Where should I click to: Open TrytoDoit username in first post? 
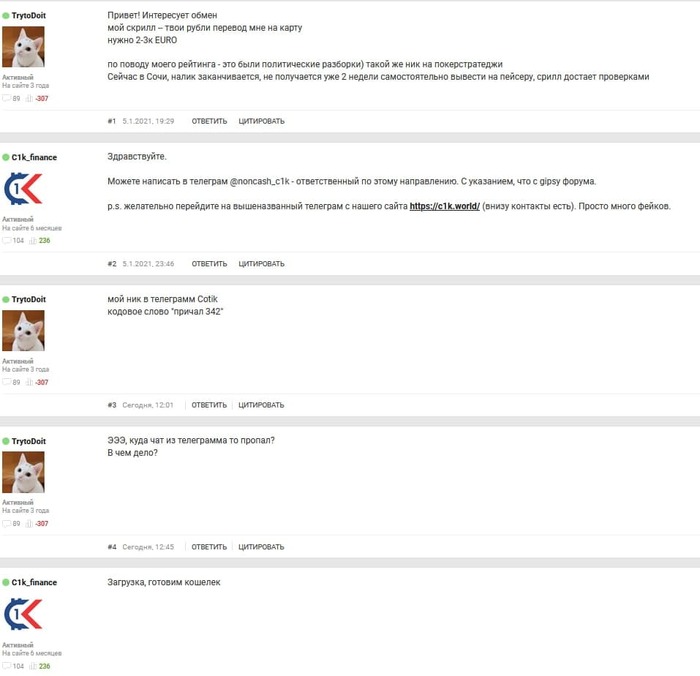click(29, 16)
